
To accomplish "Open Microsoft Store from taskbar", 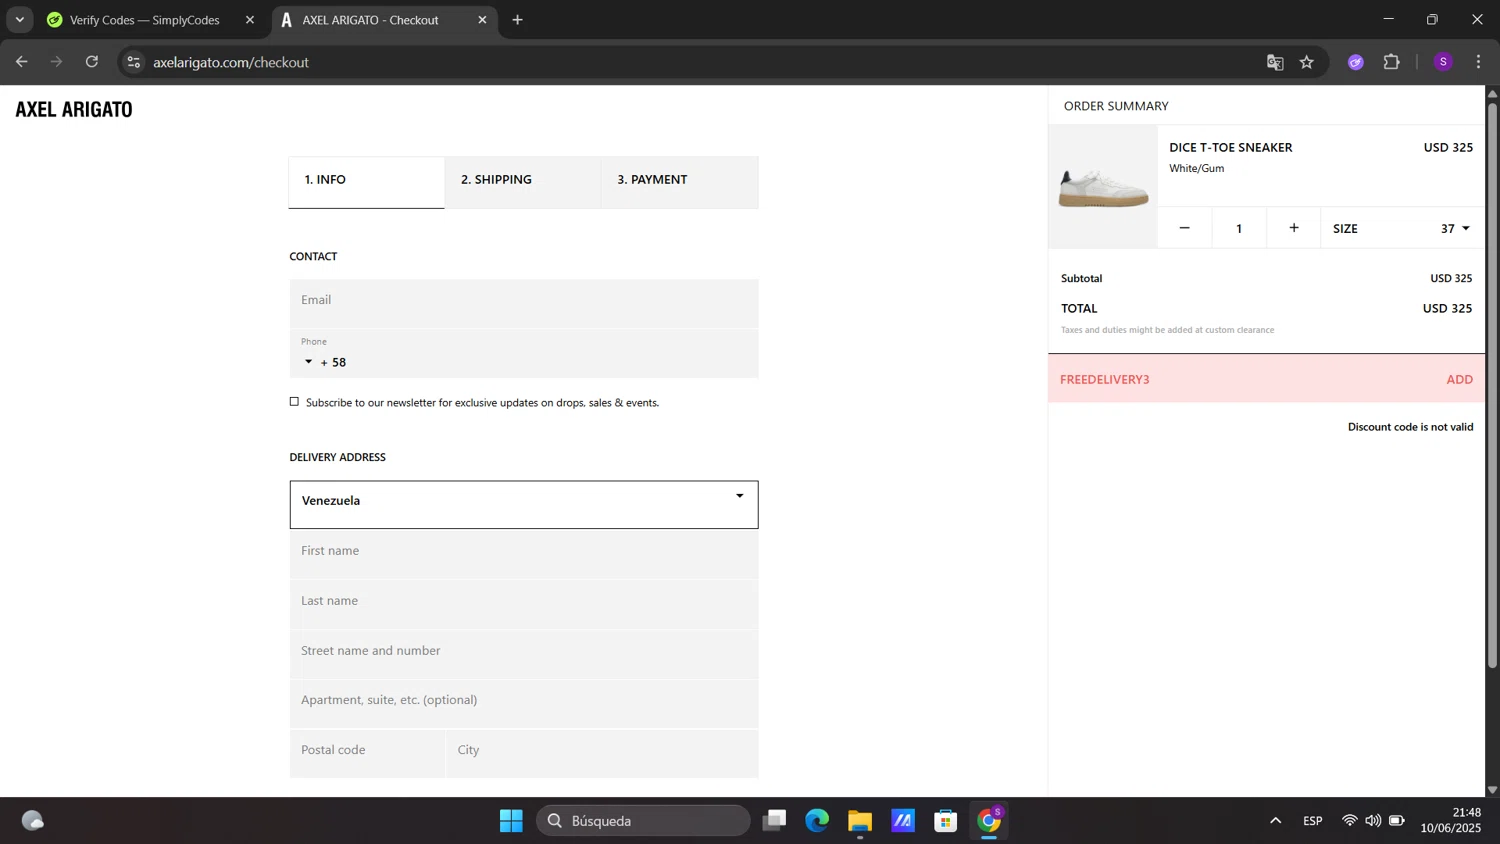I will (x=946, y=821).
